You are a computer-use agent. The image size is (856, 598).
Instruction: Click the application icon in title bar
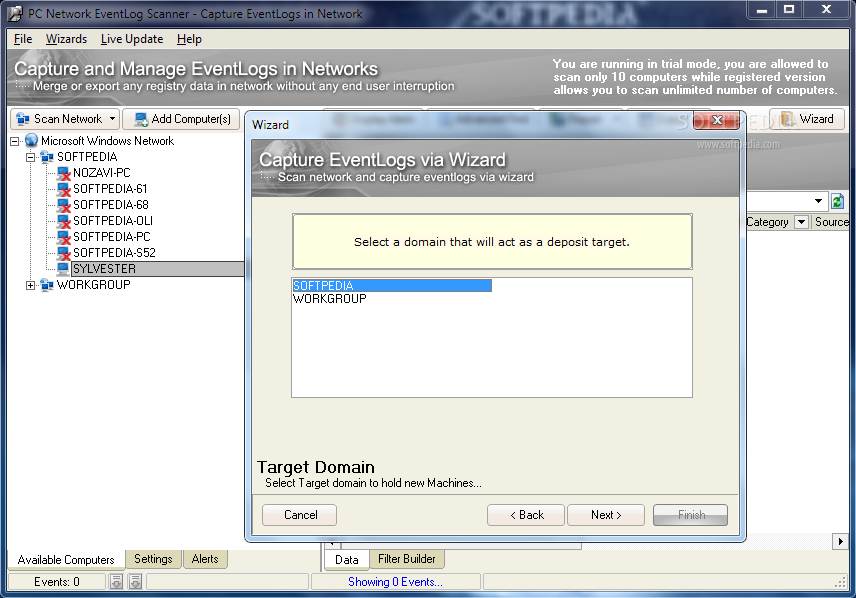pyautogui.click(x=16, y=14)
